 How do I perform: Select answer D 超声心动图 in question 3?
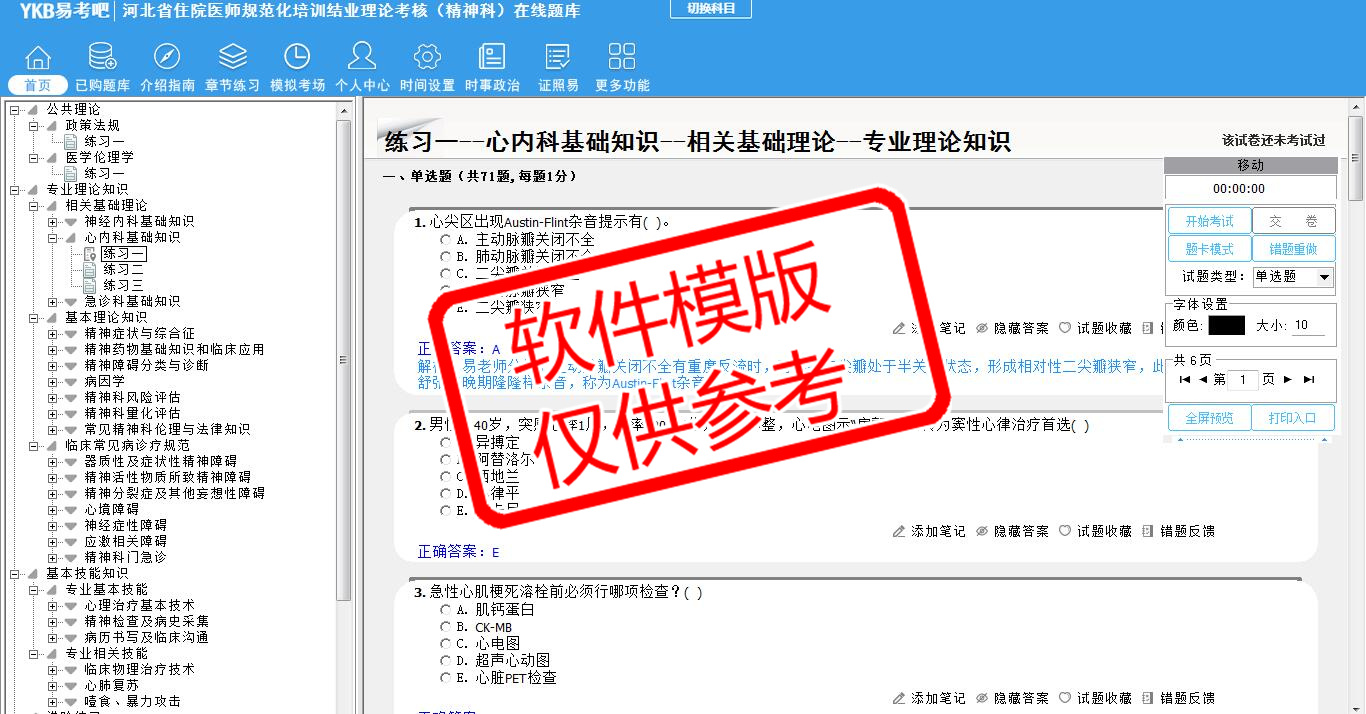(446, 661)
